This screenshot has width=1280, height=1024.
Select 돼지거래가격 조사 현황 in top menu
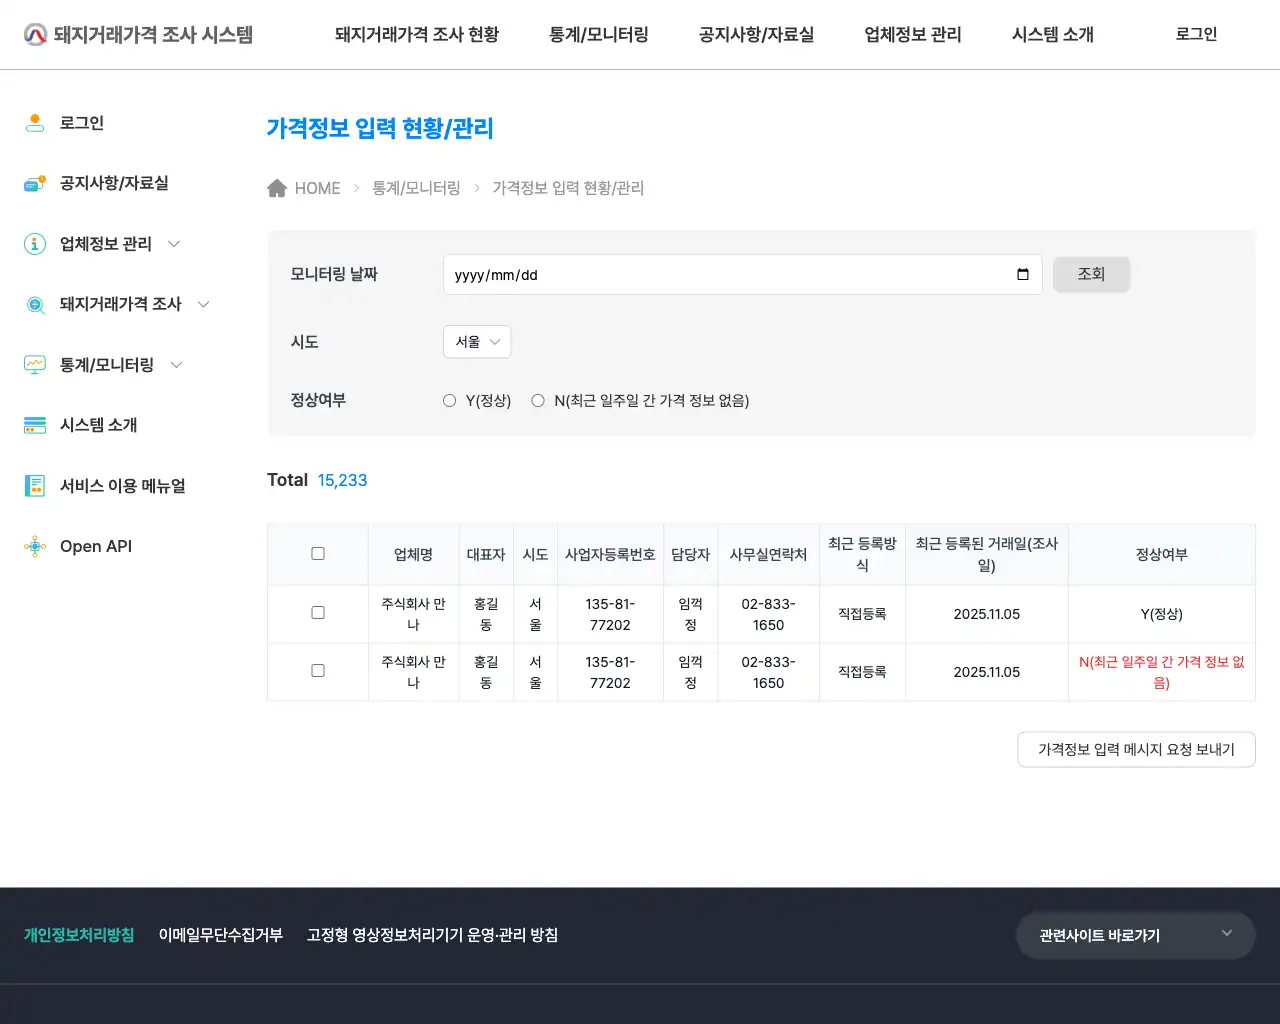pyautogui.click(x=417, y=34)
